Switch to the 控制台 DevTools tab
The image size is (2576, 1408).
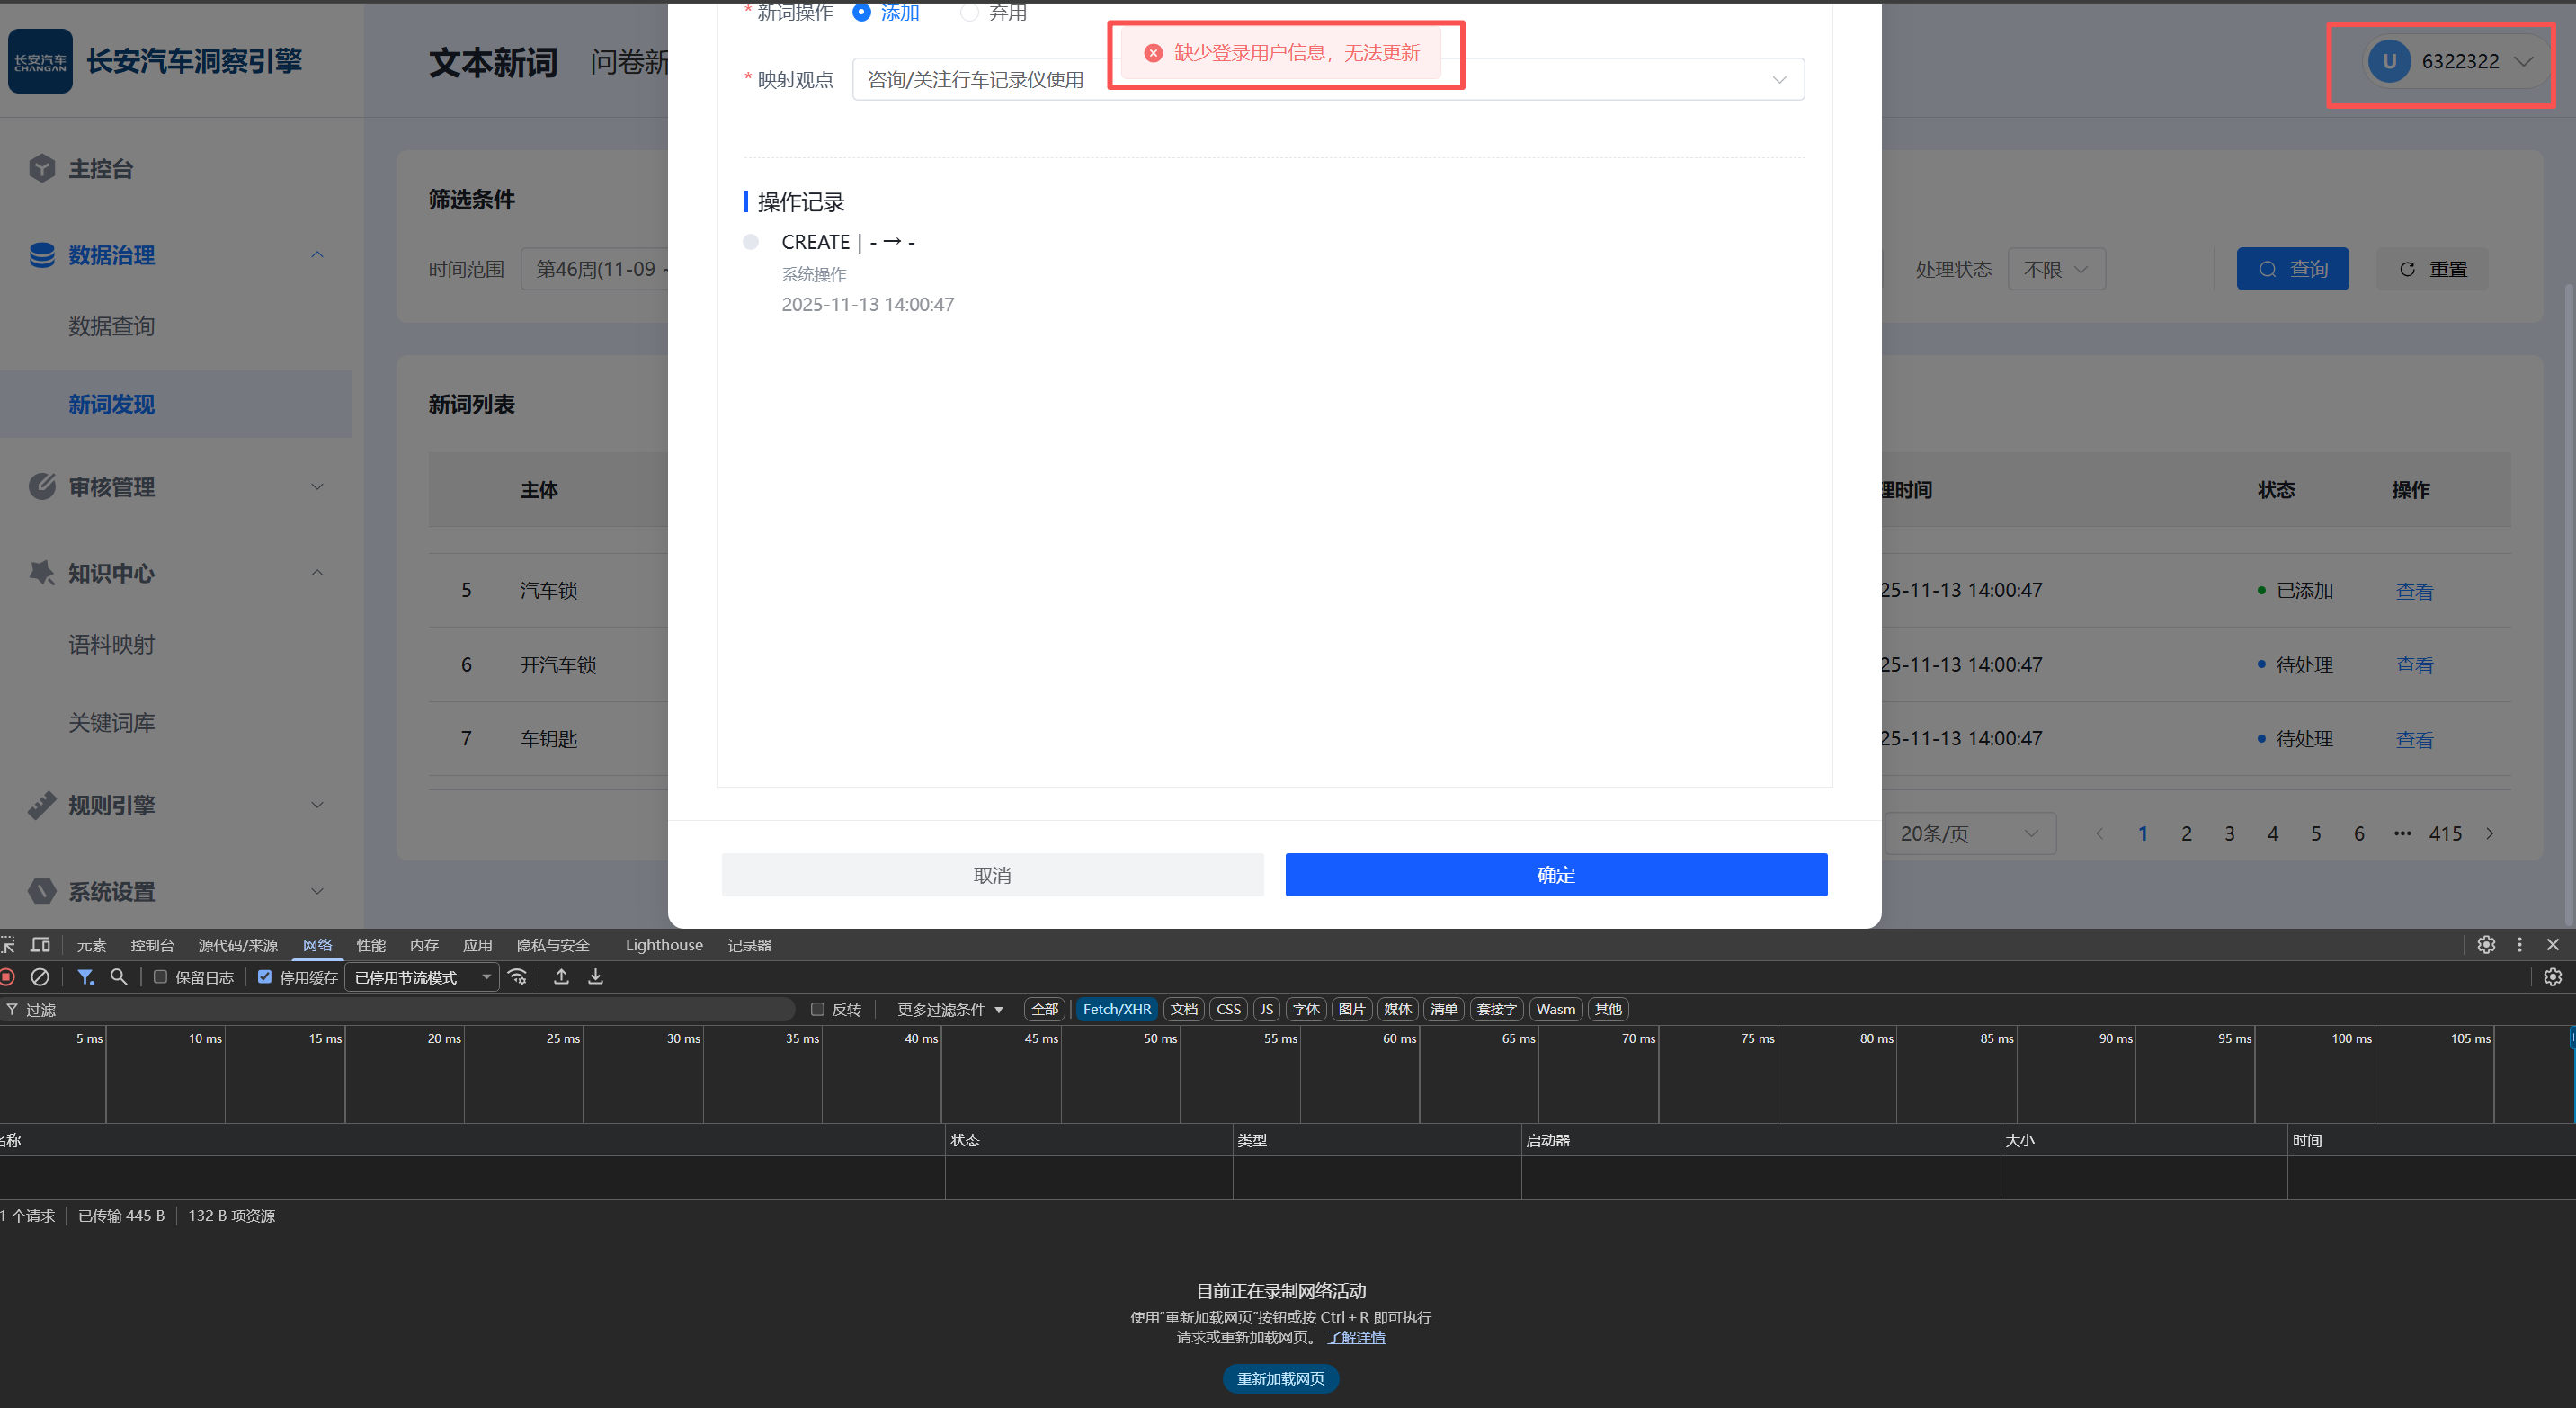pyautogui.click(x=152, y=945)
